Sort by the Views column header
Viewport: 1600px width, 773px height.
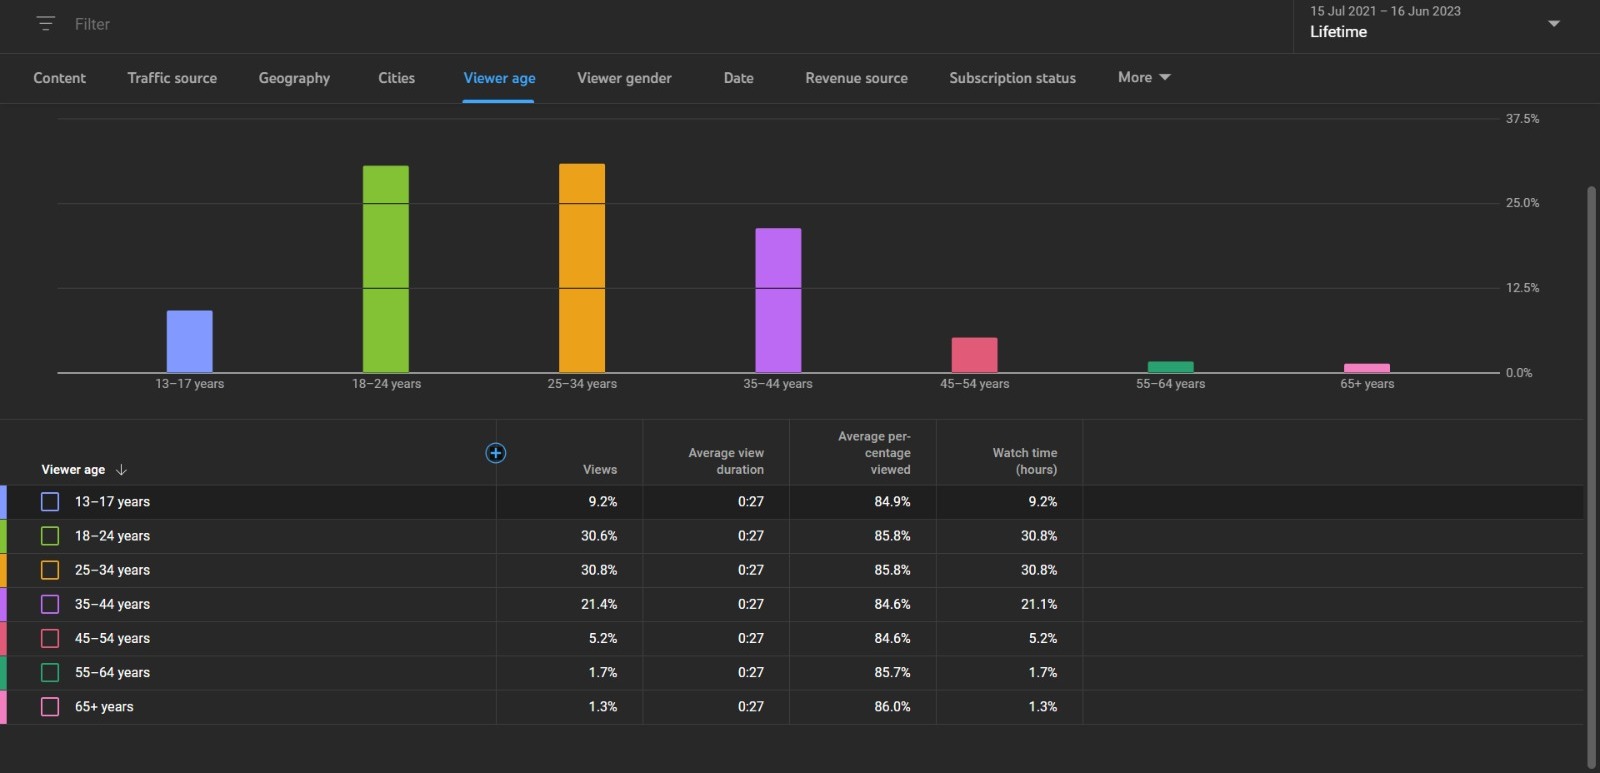click(599, 470)
